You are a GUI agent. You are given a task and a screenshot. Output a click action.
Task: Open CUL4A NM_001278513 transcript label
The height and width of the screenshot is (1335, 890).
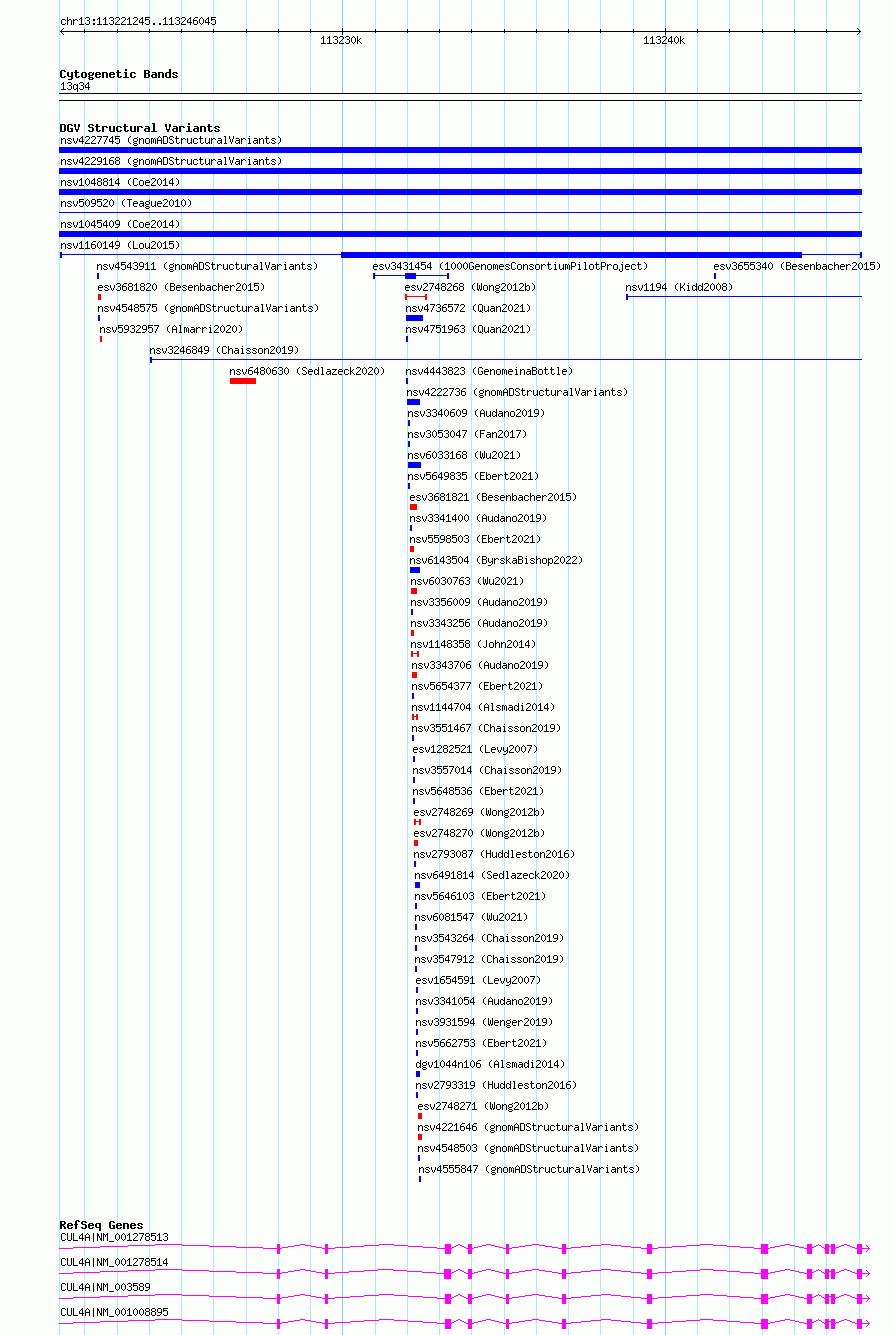tap(114, 1237)
